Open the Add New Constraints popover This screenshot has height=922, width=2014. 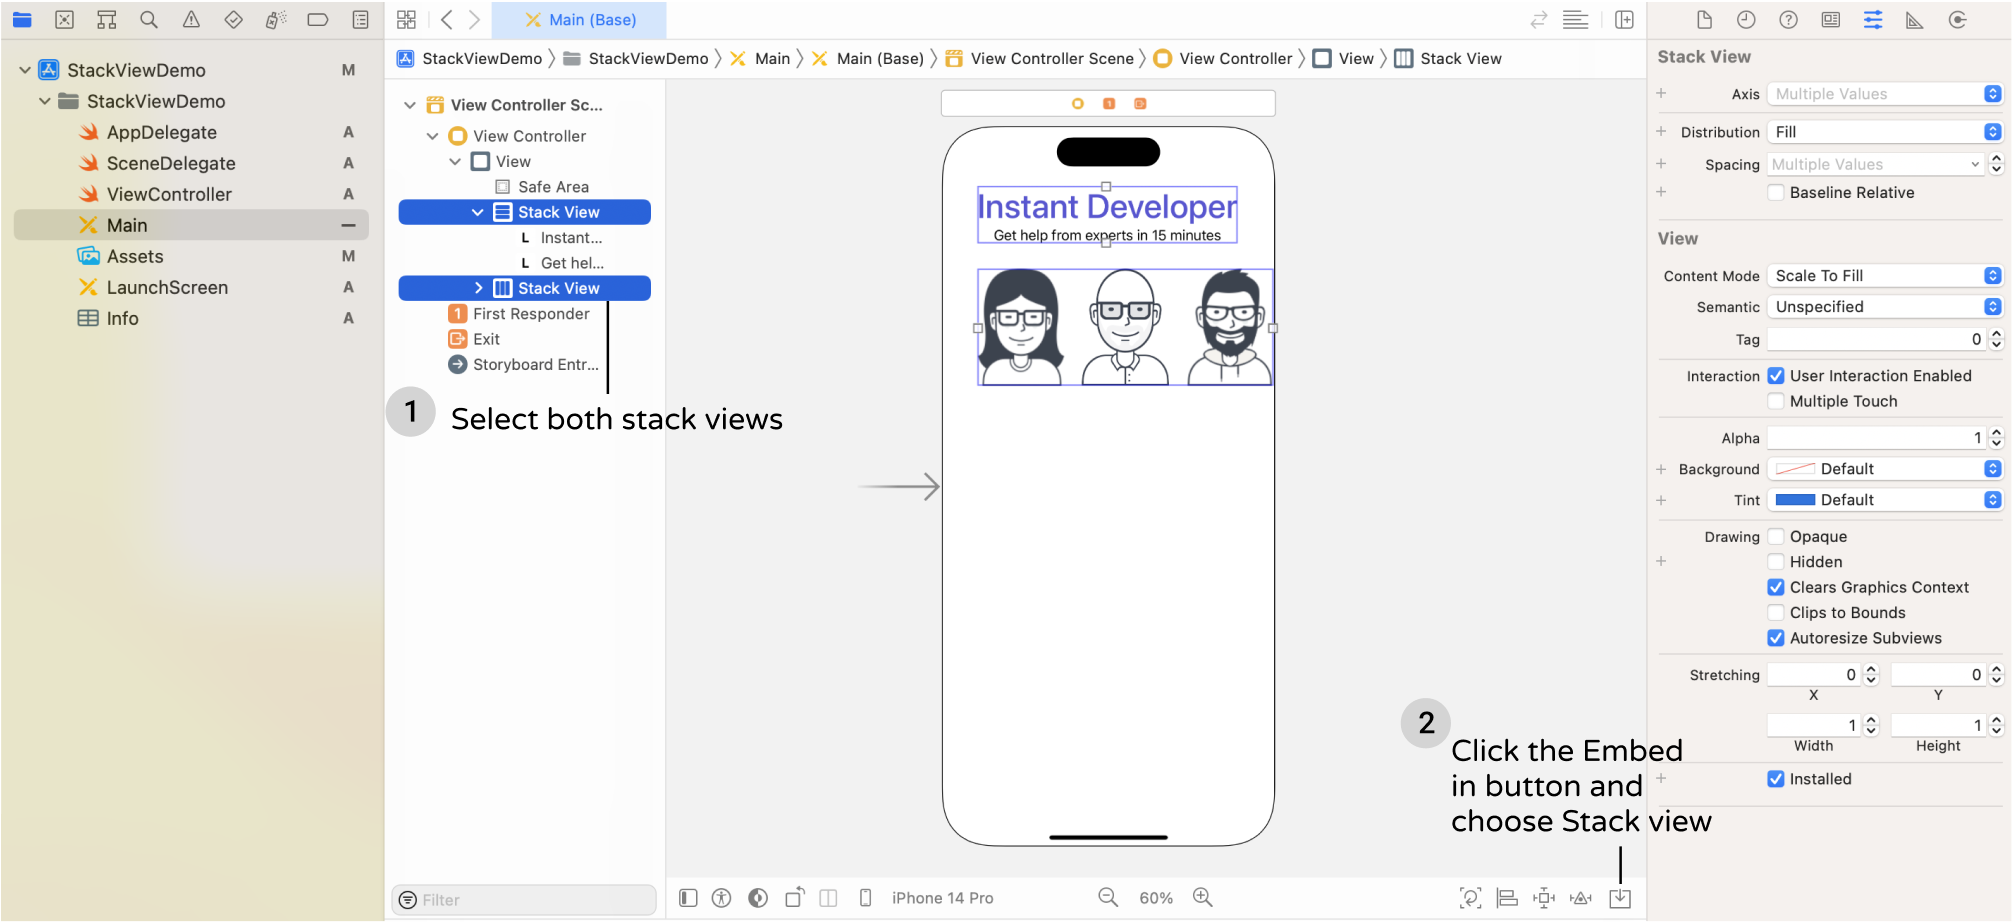pyautogui.click(x=1543, y=897)
